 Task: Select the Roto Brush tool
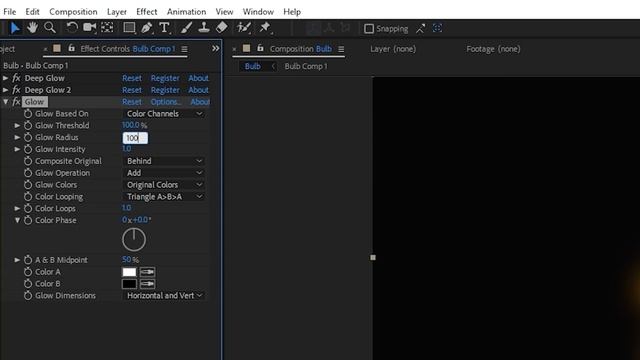point(244,28)
